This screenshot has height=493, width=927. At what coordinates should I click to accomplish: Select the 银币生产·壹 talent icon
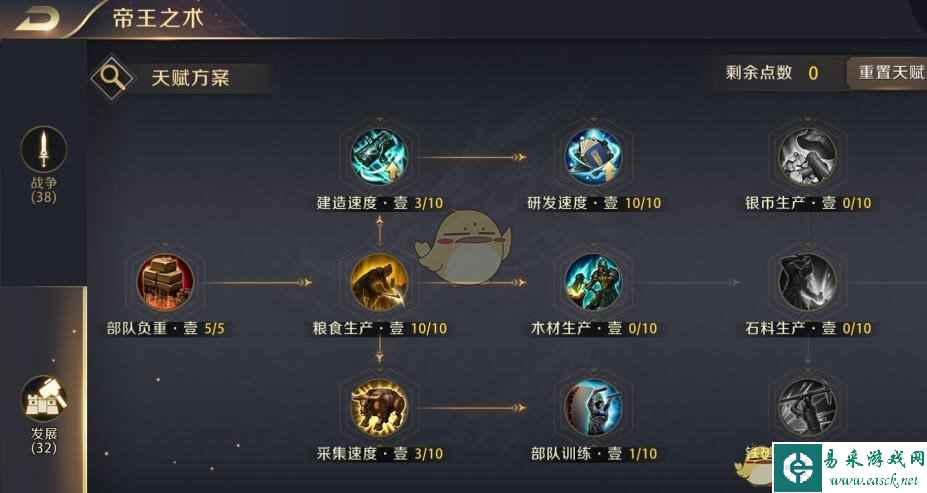(x=808, y=157)
